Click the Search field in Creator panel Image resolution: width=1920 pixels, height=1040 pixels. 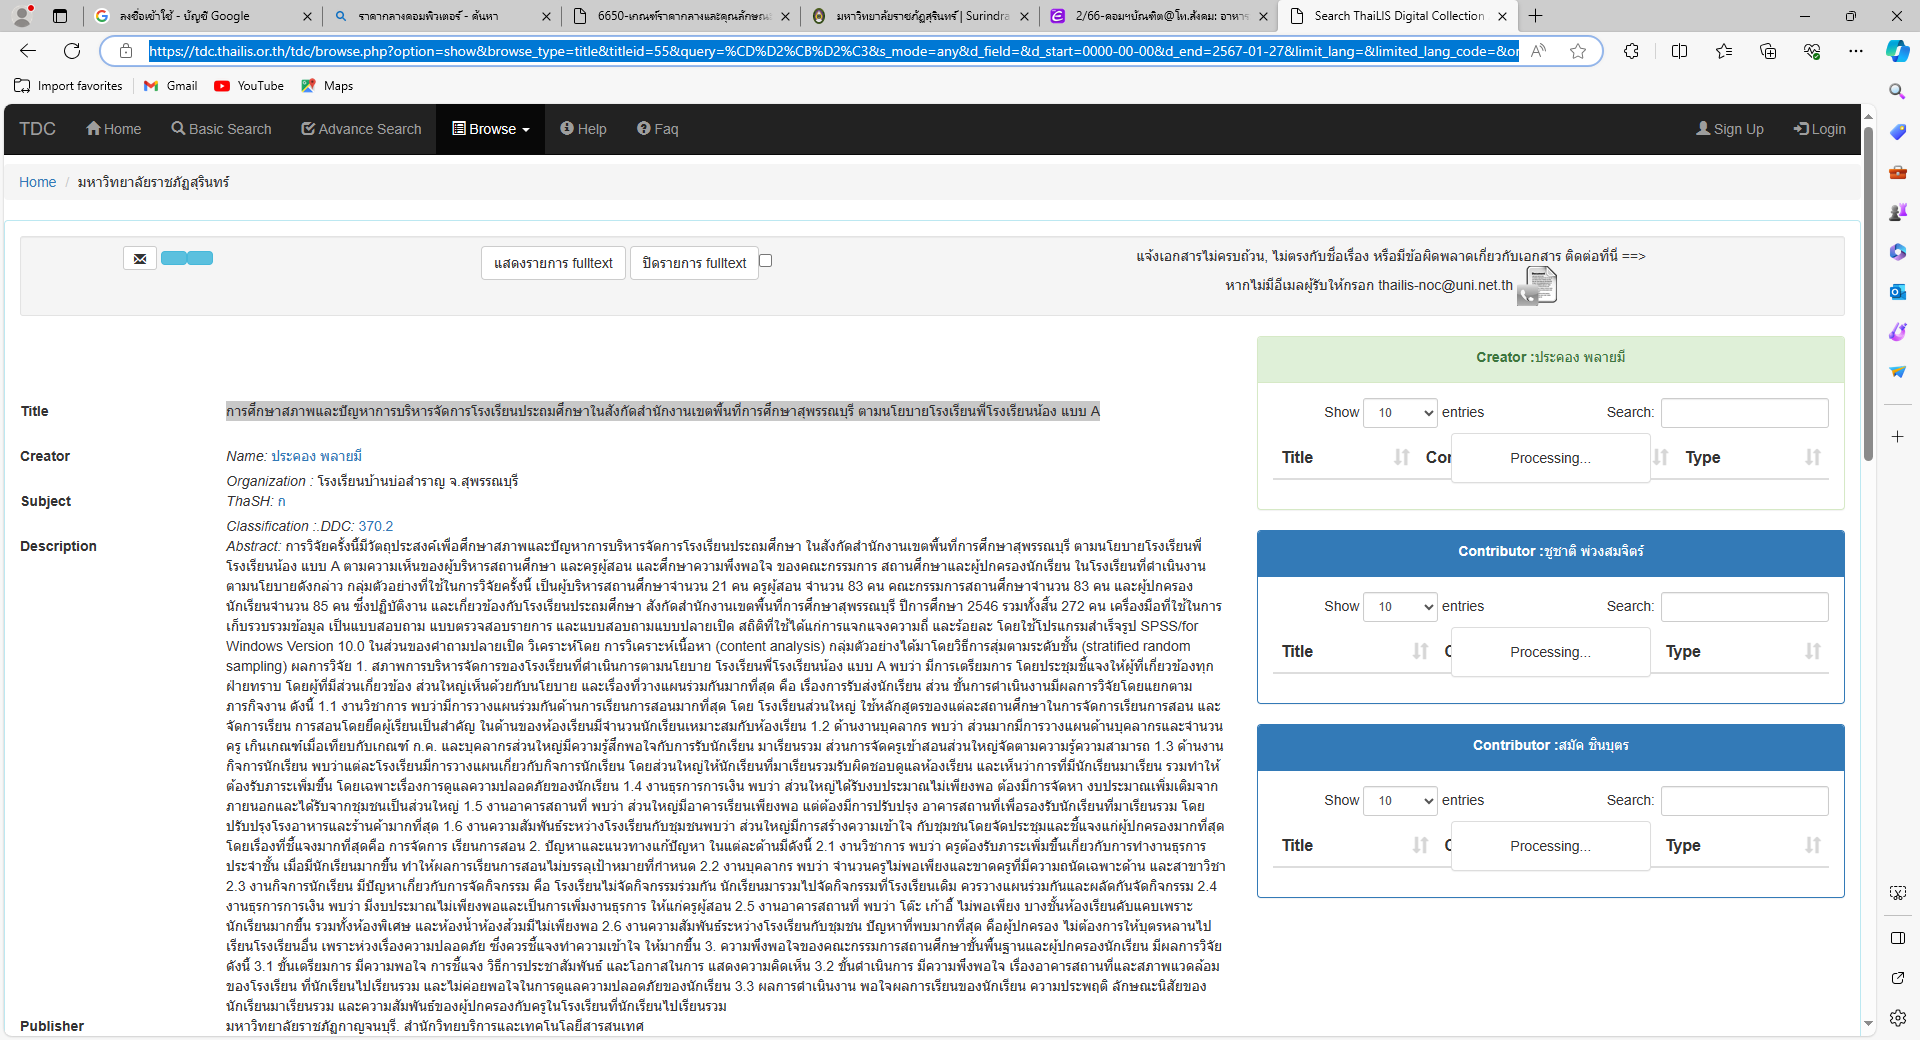point(1744,412)
